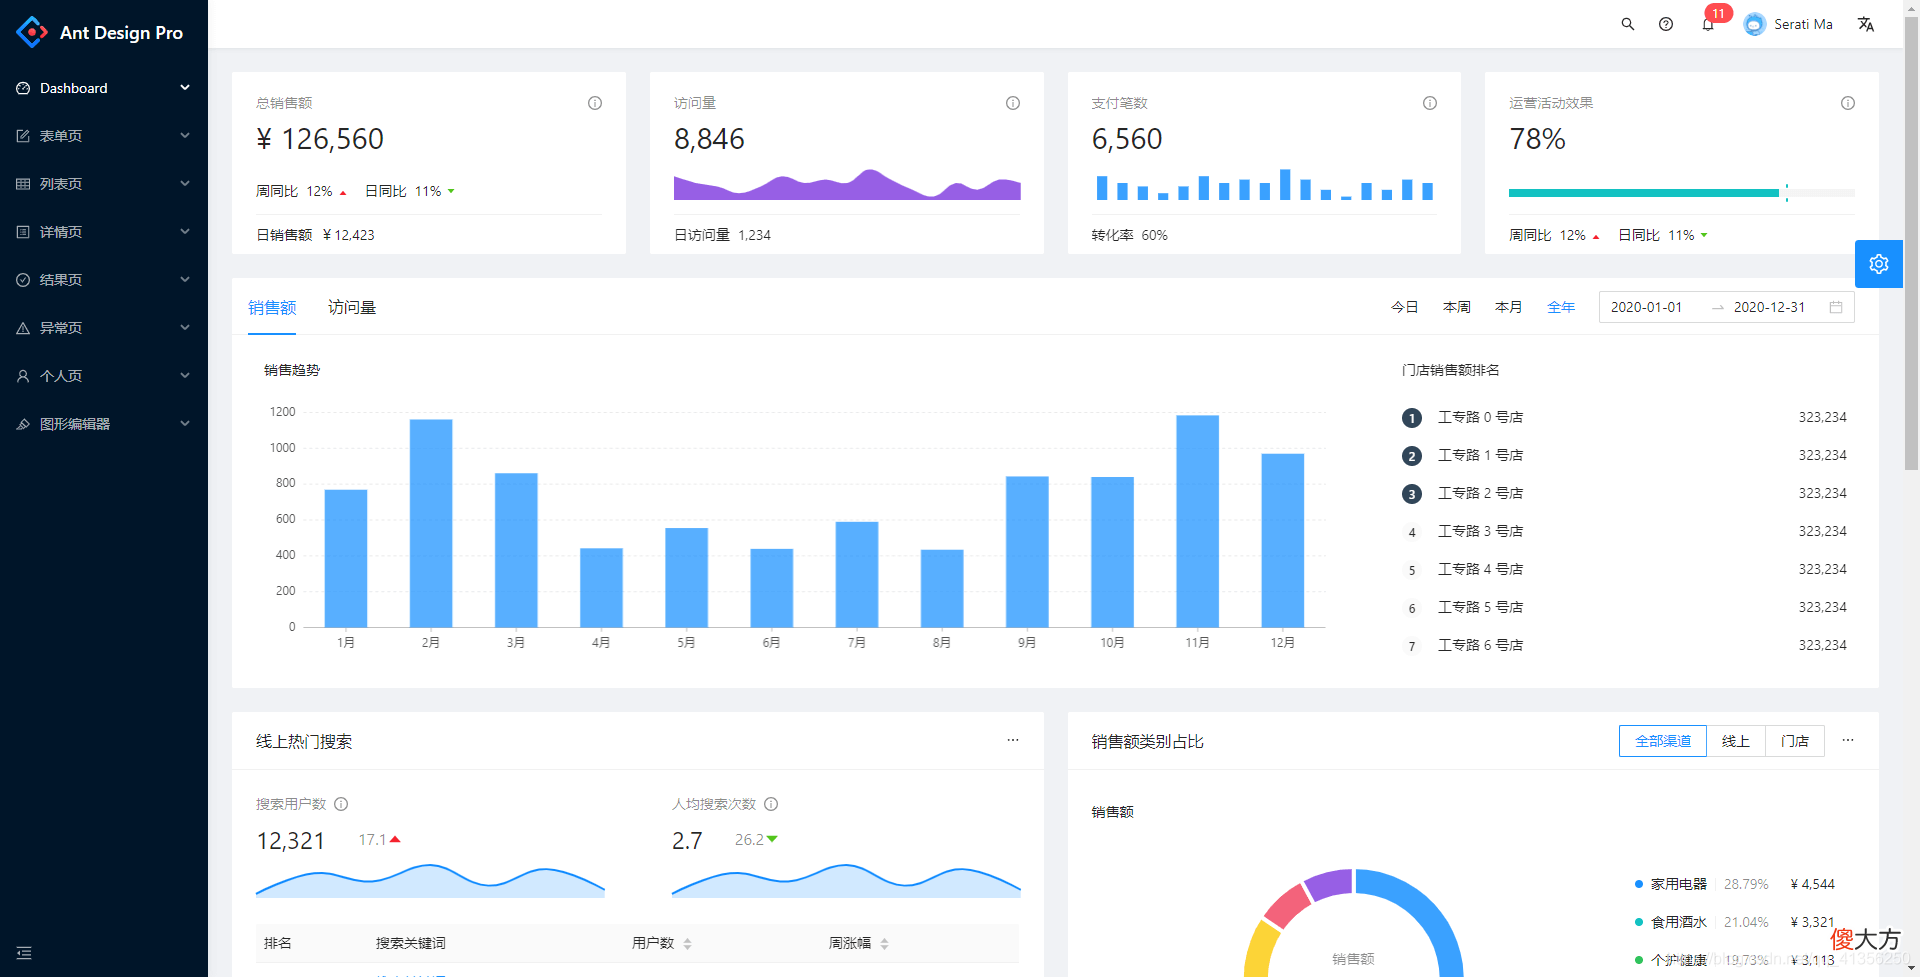Select 门店 channel option
The height and width of the screenshot is (977, 1920).
click(1795, 741)
